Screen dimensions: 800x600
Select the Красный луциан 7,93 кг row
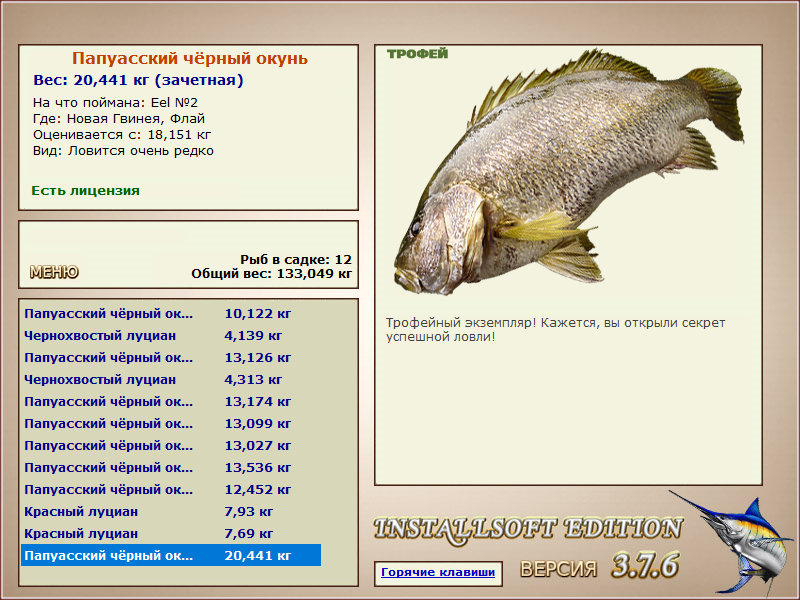pyautogui.click(x=171, y=511)
